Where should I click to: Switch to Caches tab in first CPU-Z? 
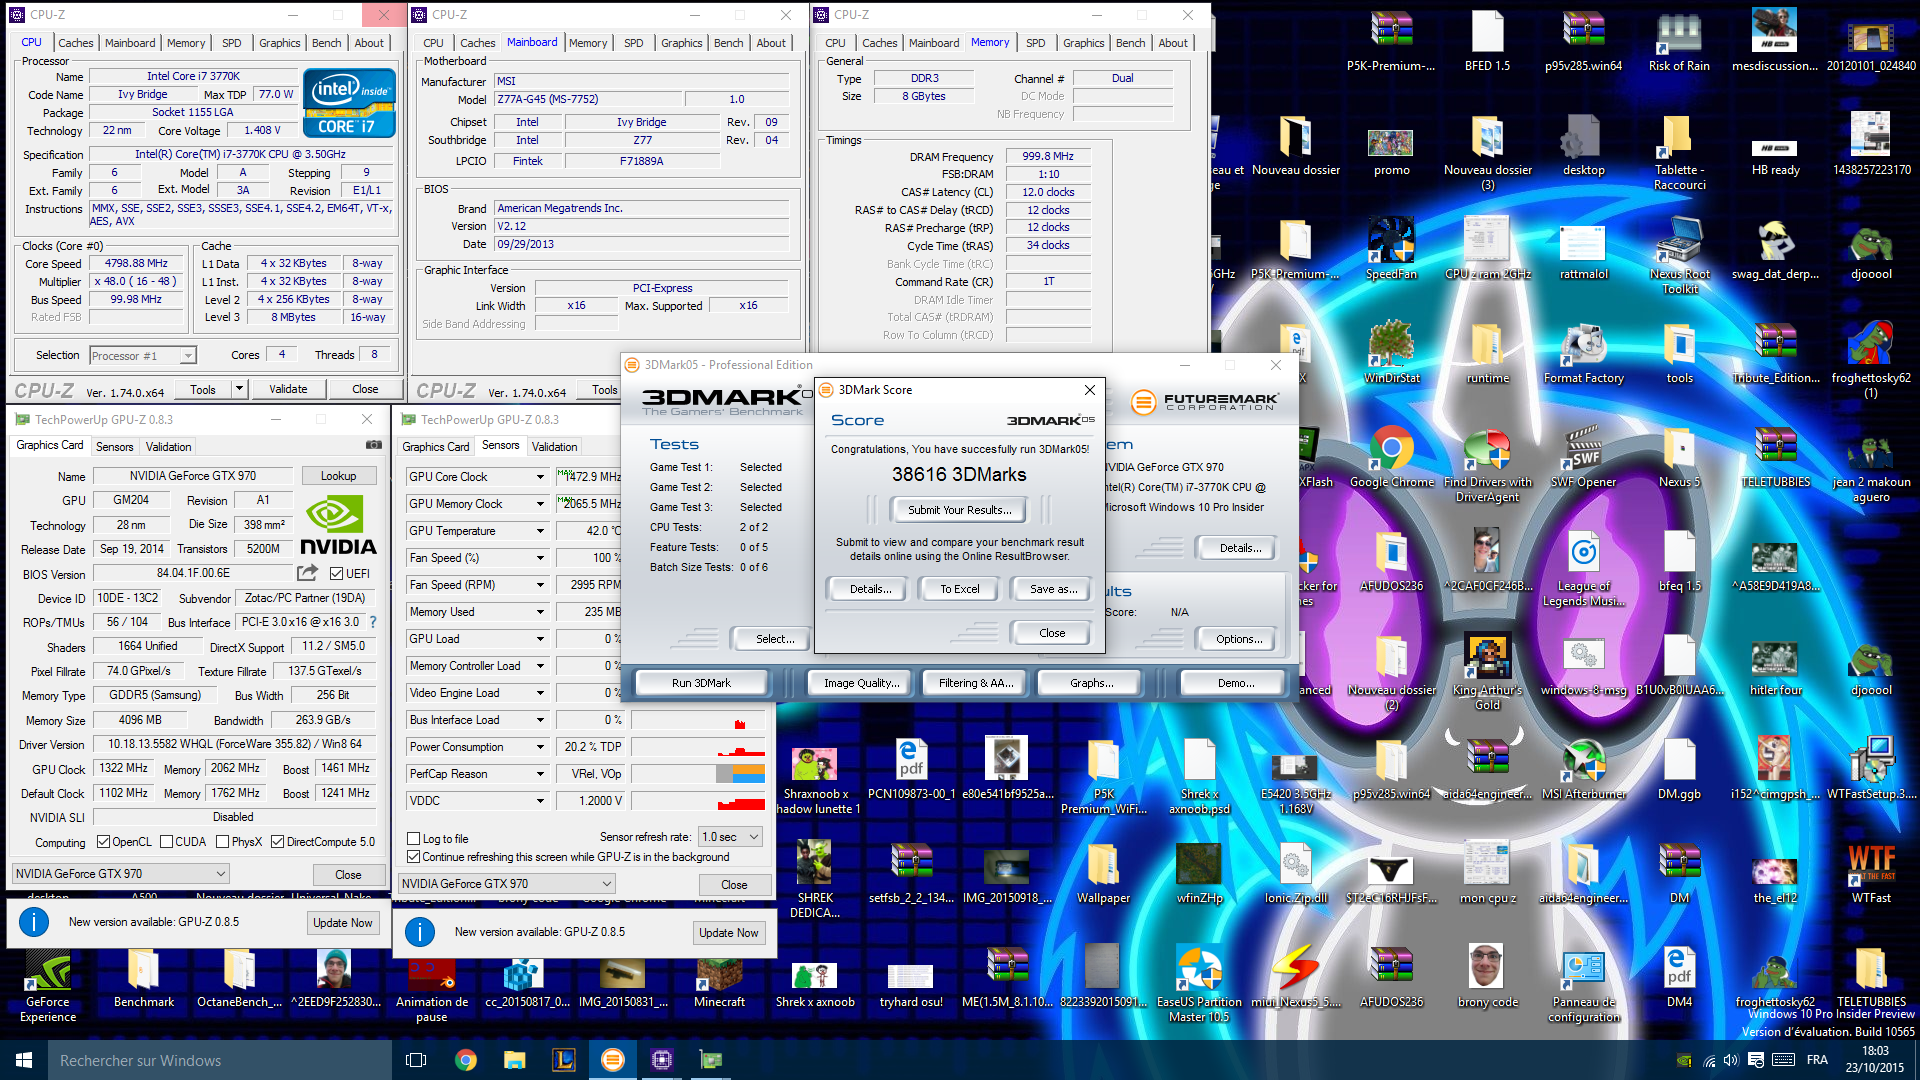pyautogui.click(x=75, y=43)
